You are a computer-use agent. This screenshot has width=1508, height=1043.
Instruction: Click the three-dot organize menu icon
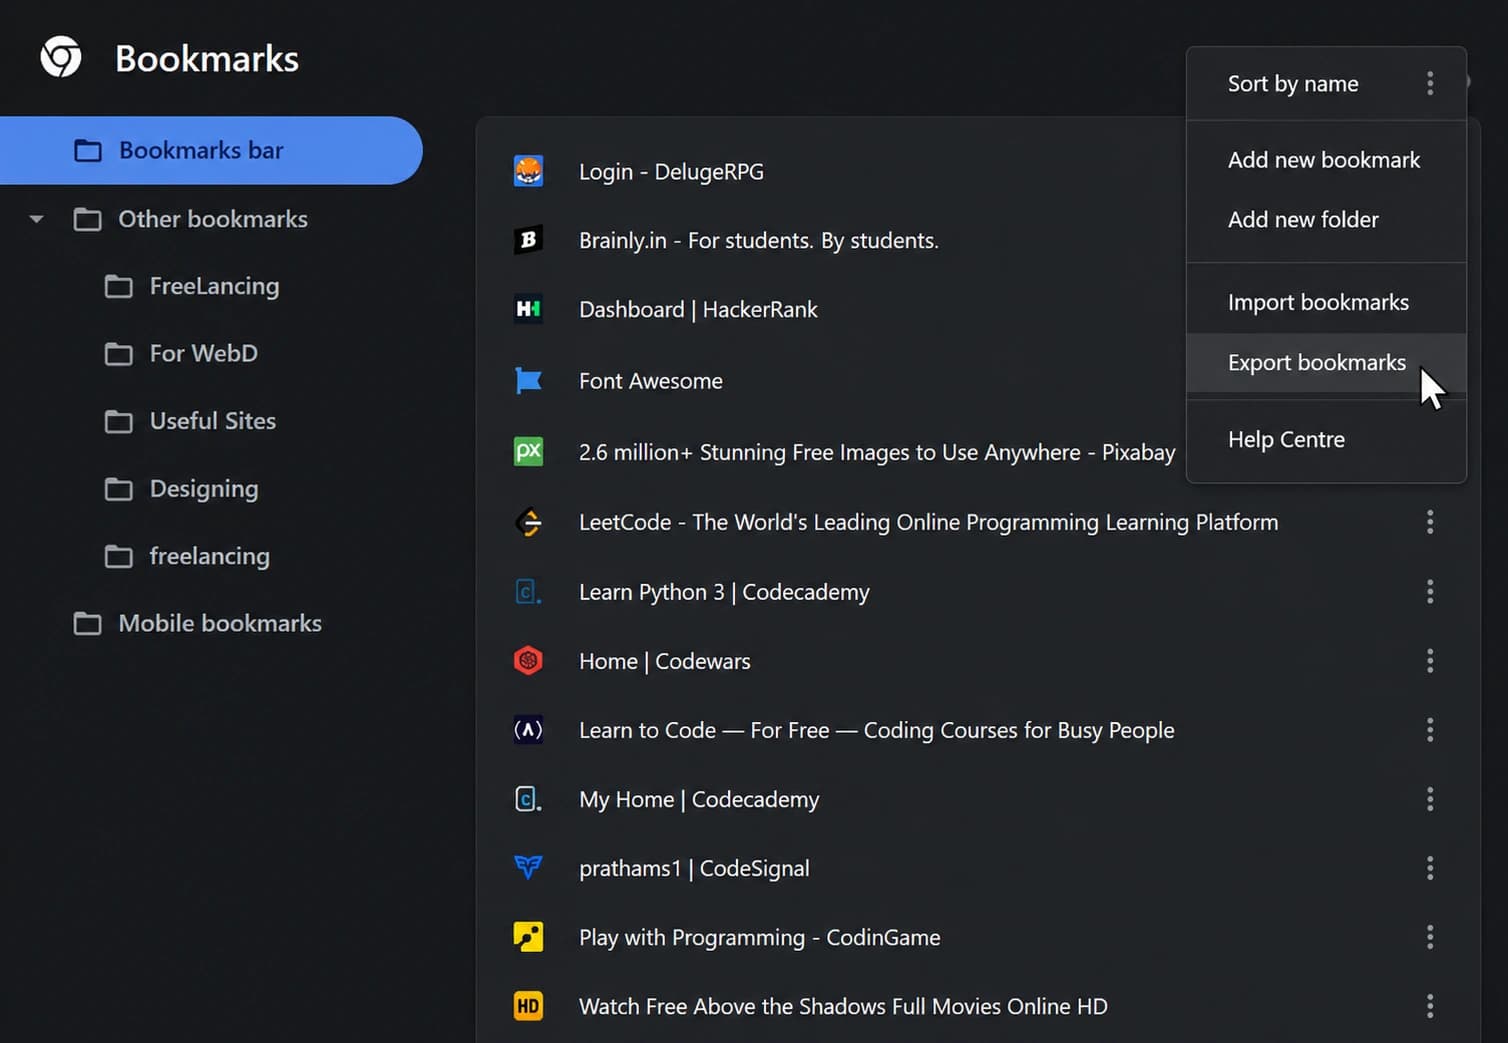[1430, 83]
